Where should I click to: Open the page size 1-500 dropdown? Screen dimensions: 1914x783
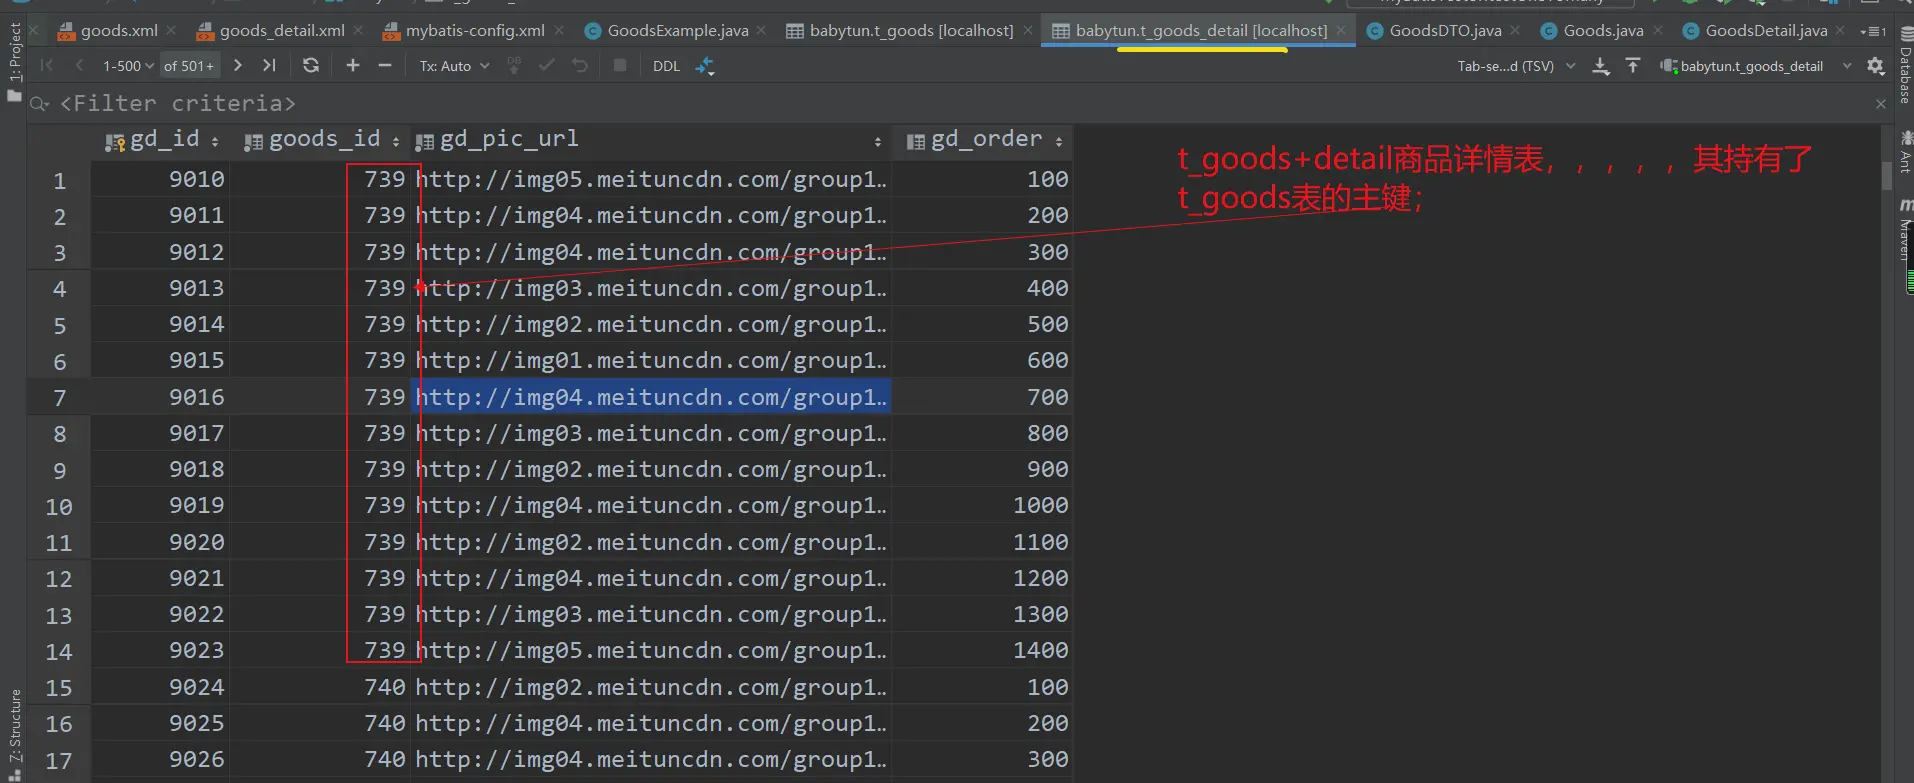coord(128,66)
